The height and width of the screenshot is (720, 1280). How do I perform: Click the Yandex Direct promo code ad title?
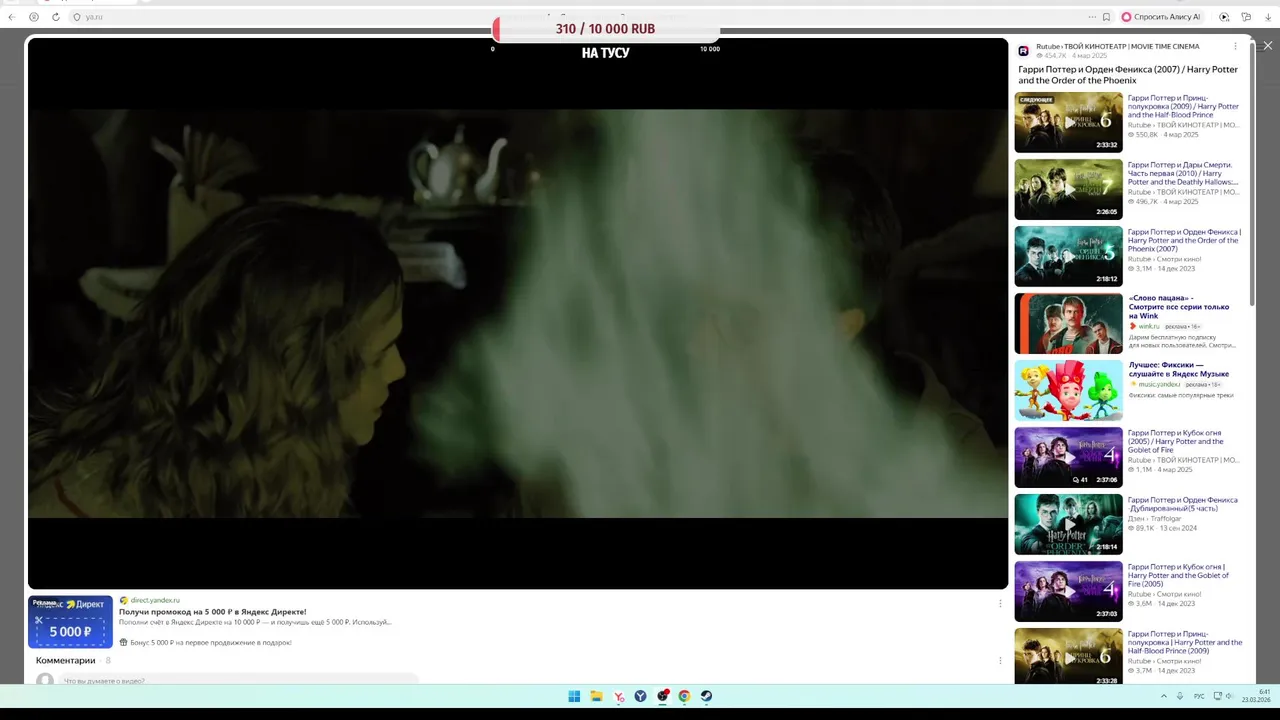click(x=213, y=611)
